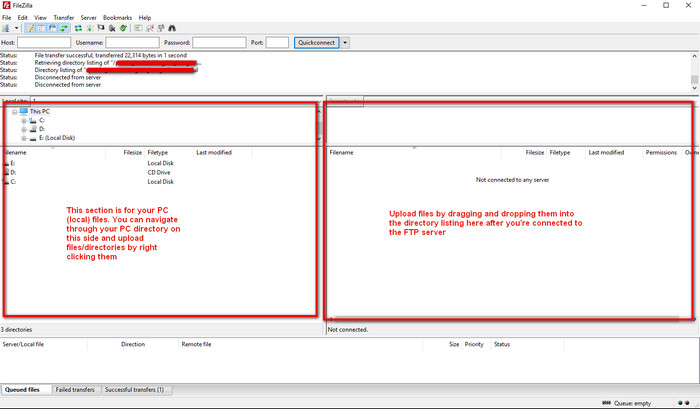Toggle the local directory tree display
The image size is (700, 409).
(x=41, y=28)
